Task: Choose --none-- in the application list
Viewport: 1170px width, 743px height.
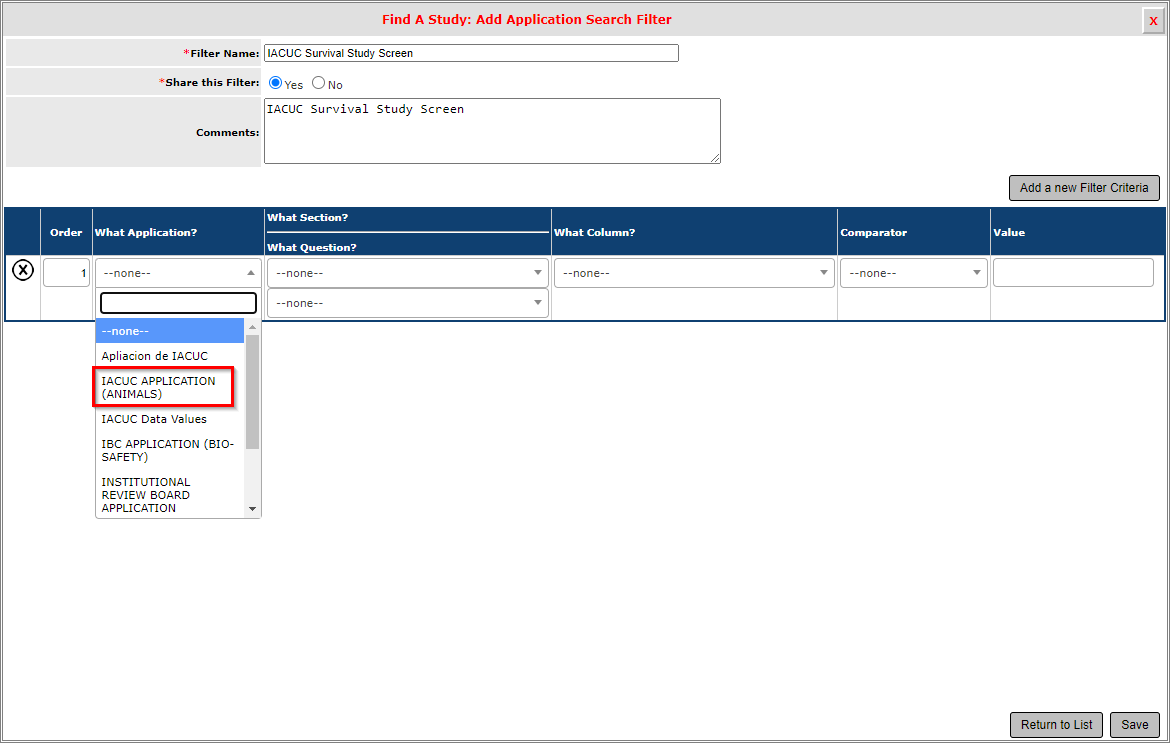Action: click(170, 331)
